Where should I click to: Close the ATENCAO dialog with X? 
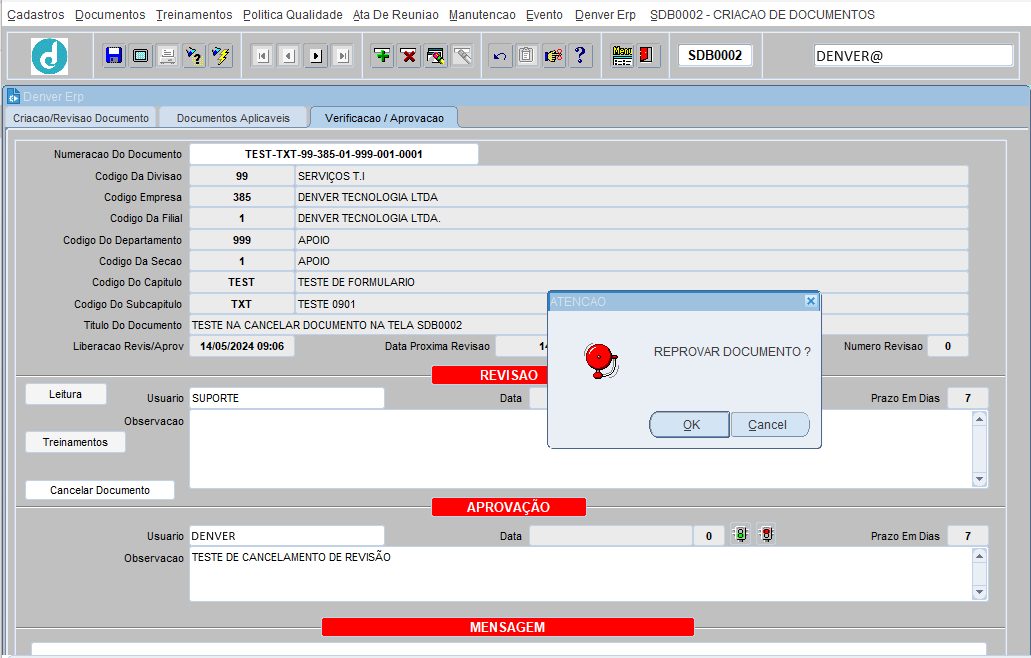[811, 301]
